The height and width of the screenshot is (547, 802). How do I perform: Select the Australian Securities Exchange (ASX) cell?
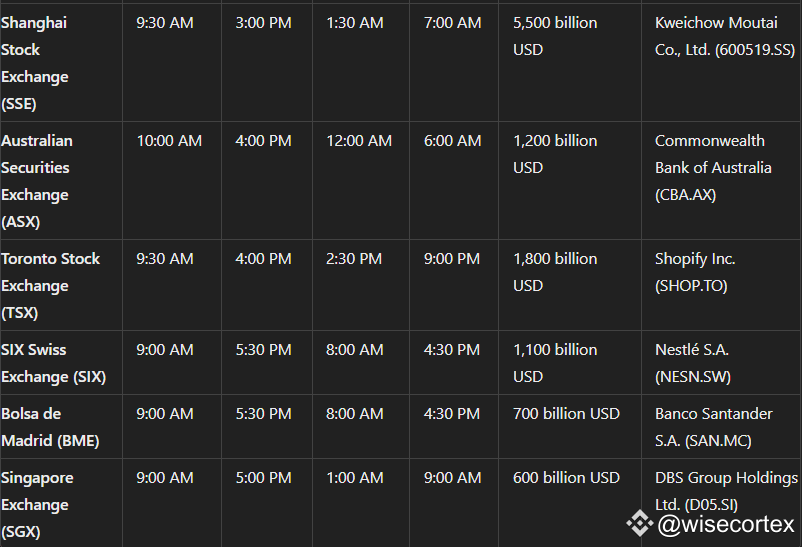click(x=61, y=181)
